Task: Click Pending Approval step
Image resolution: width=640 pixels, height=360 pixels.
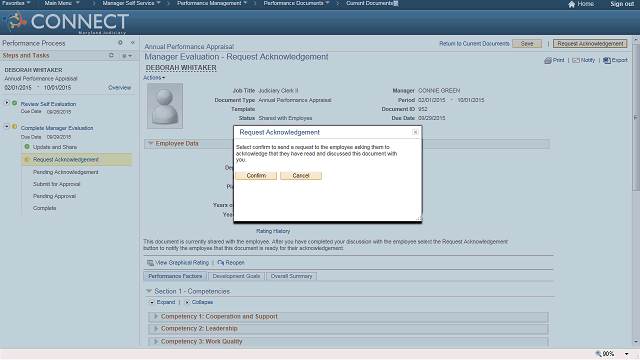Action: (x=54, y=196)
